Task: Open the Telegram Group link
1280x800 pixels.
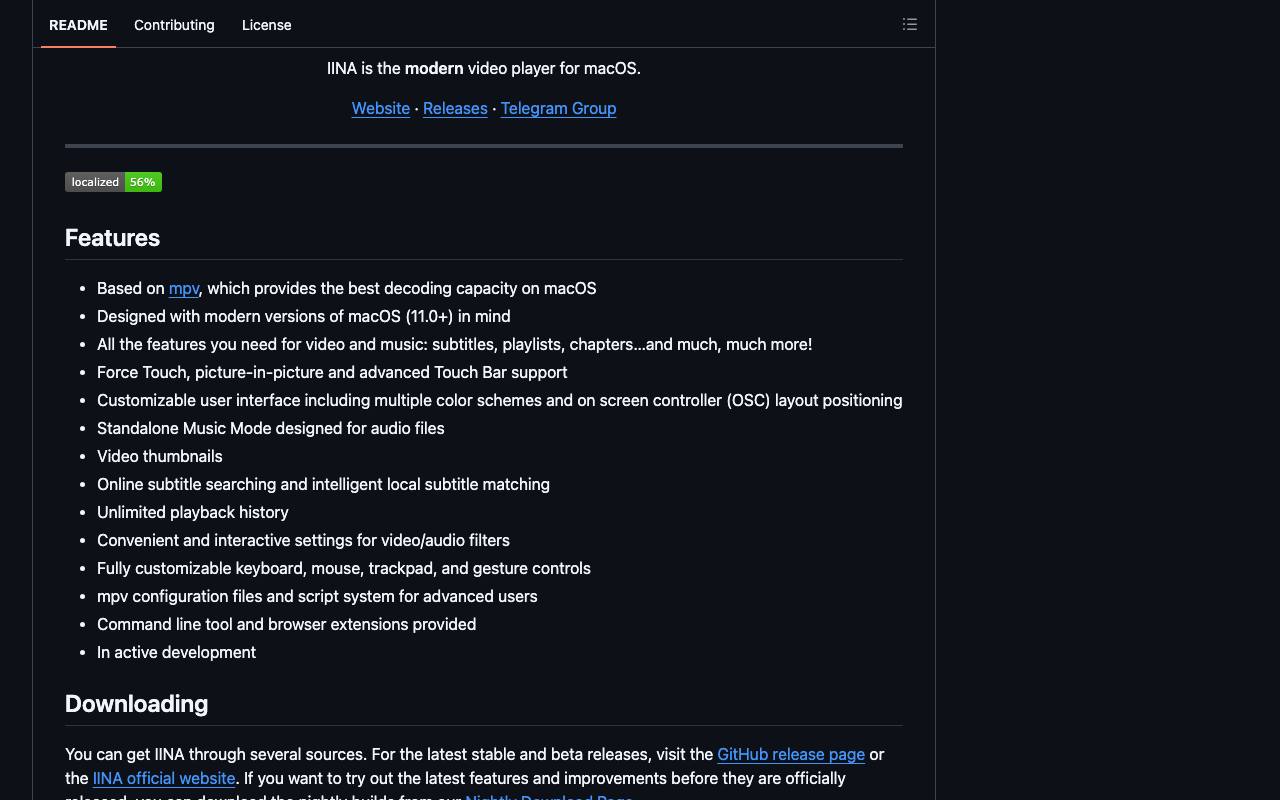Action: click(558, 108)
